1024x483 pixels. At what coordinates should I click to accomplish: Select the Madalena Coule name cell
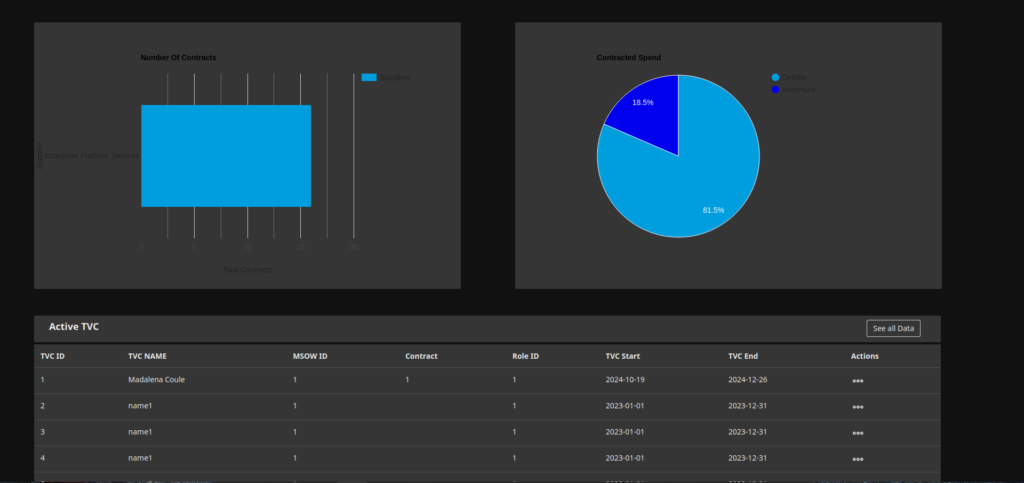157,380
